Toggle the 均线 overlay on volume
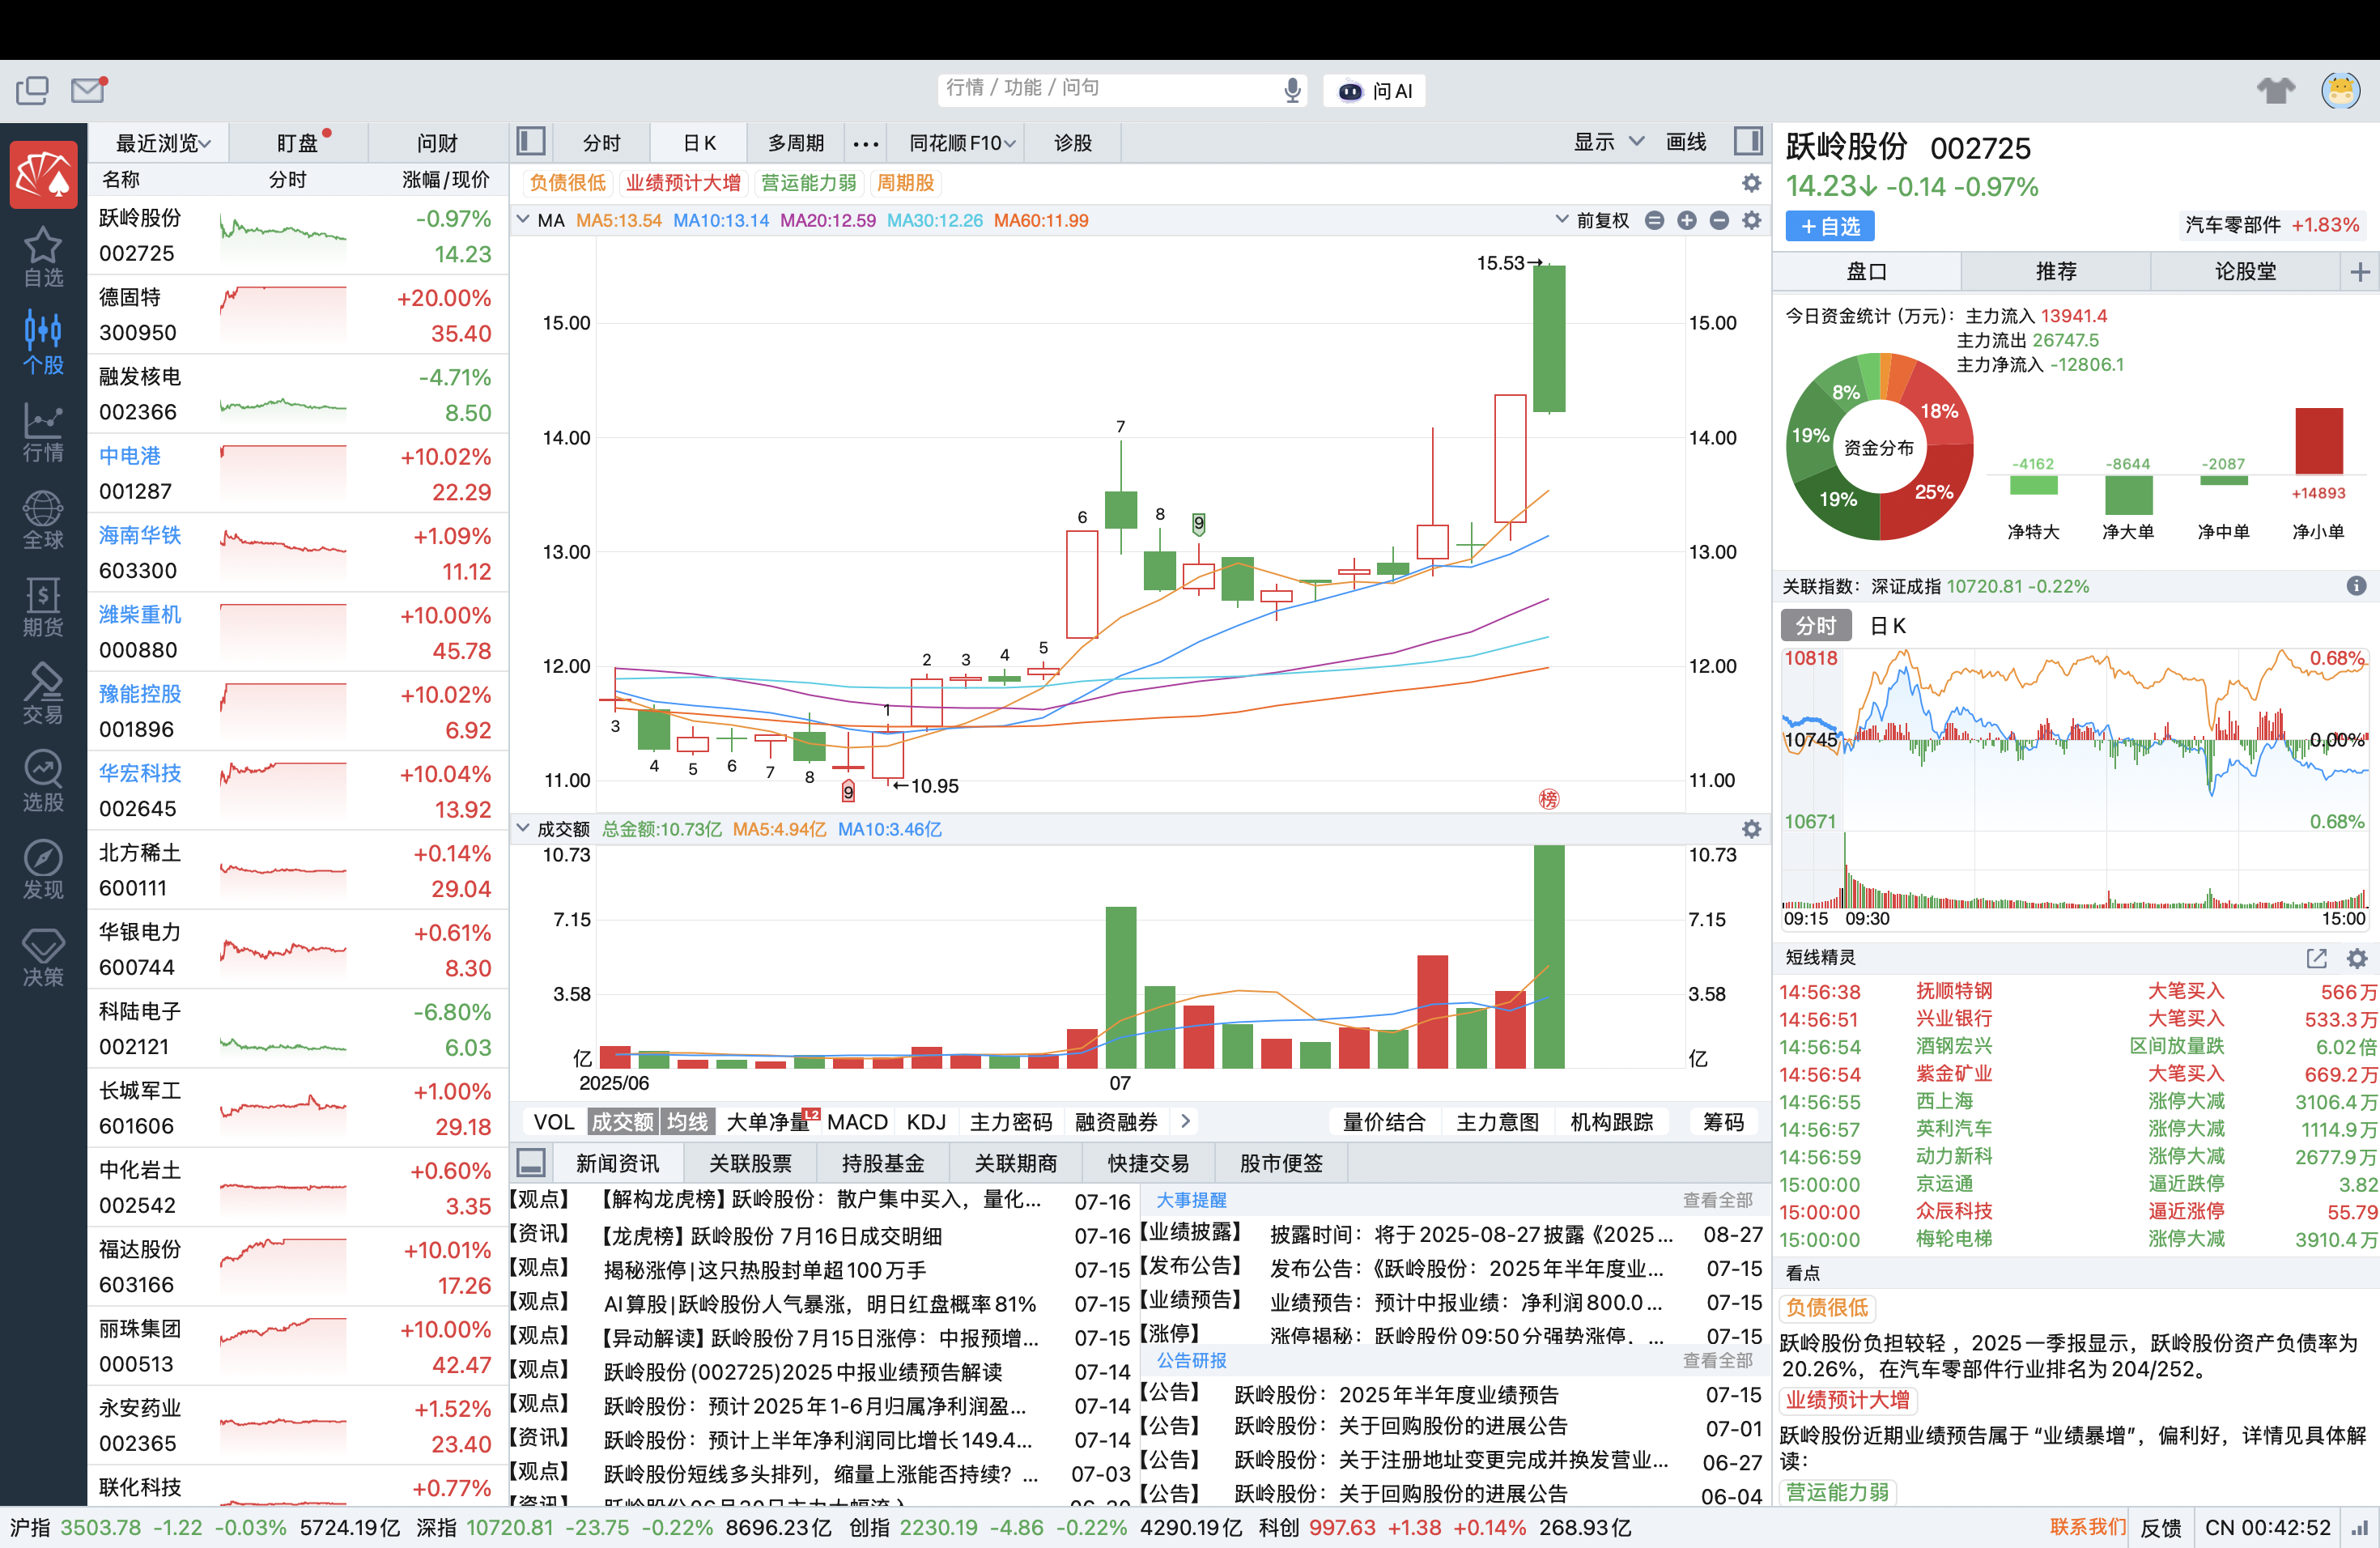 687,1122
